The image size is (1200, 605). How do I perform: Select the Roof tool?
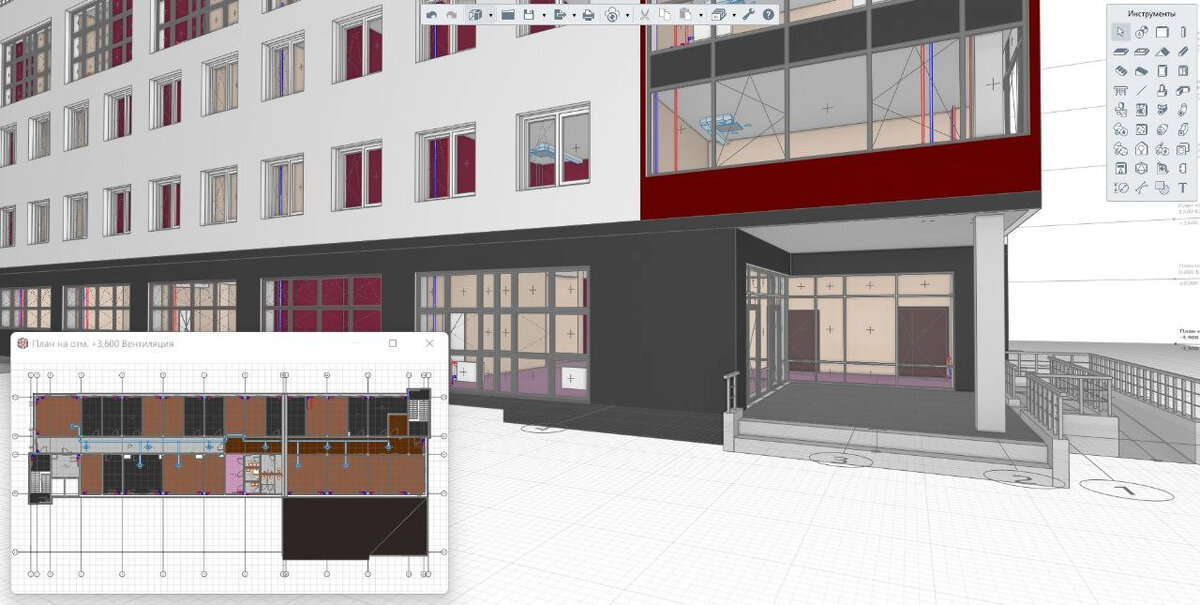pos(1162,51)
